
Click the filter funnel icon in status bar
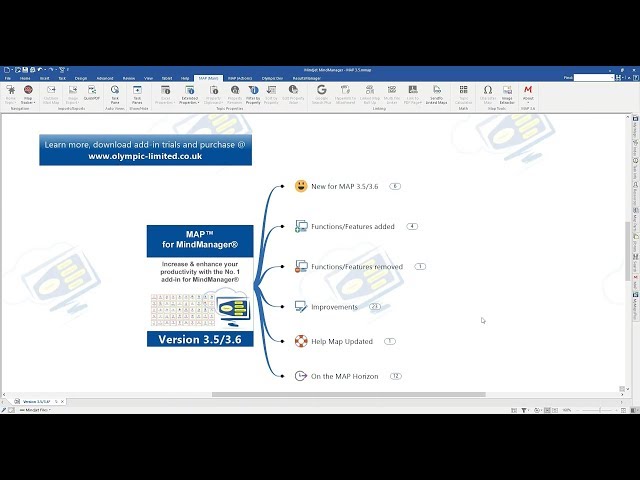point(524,410)
